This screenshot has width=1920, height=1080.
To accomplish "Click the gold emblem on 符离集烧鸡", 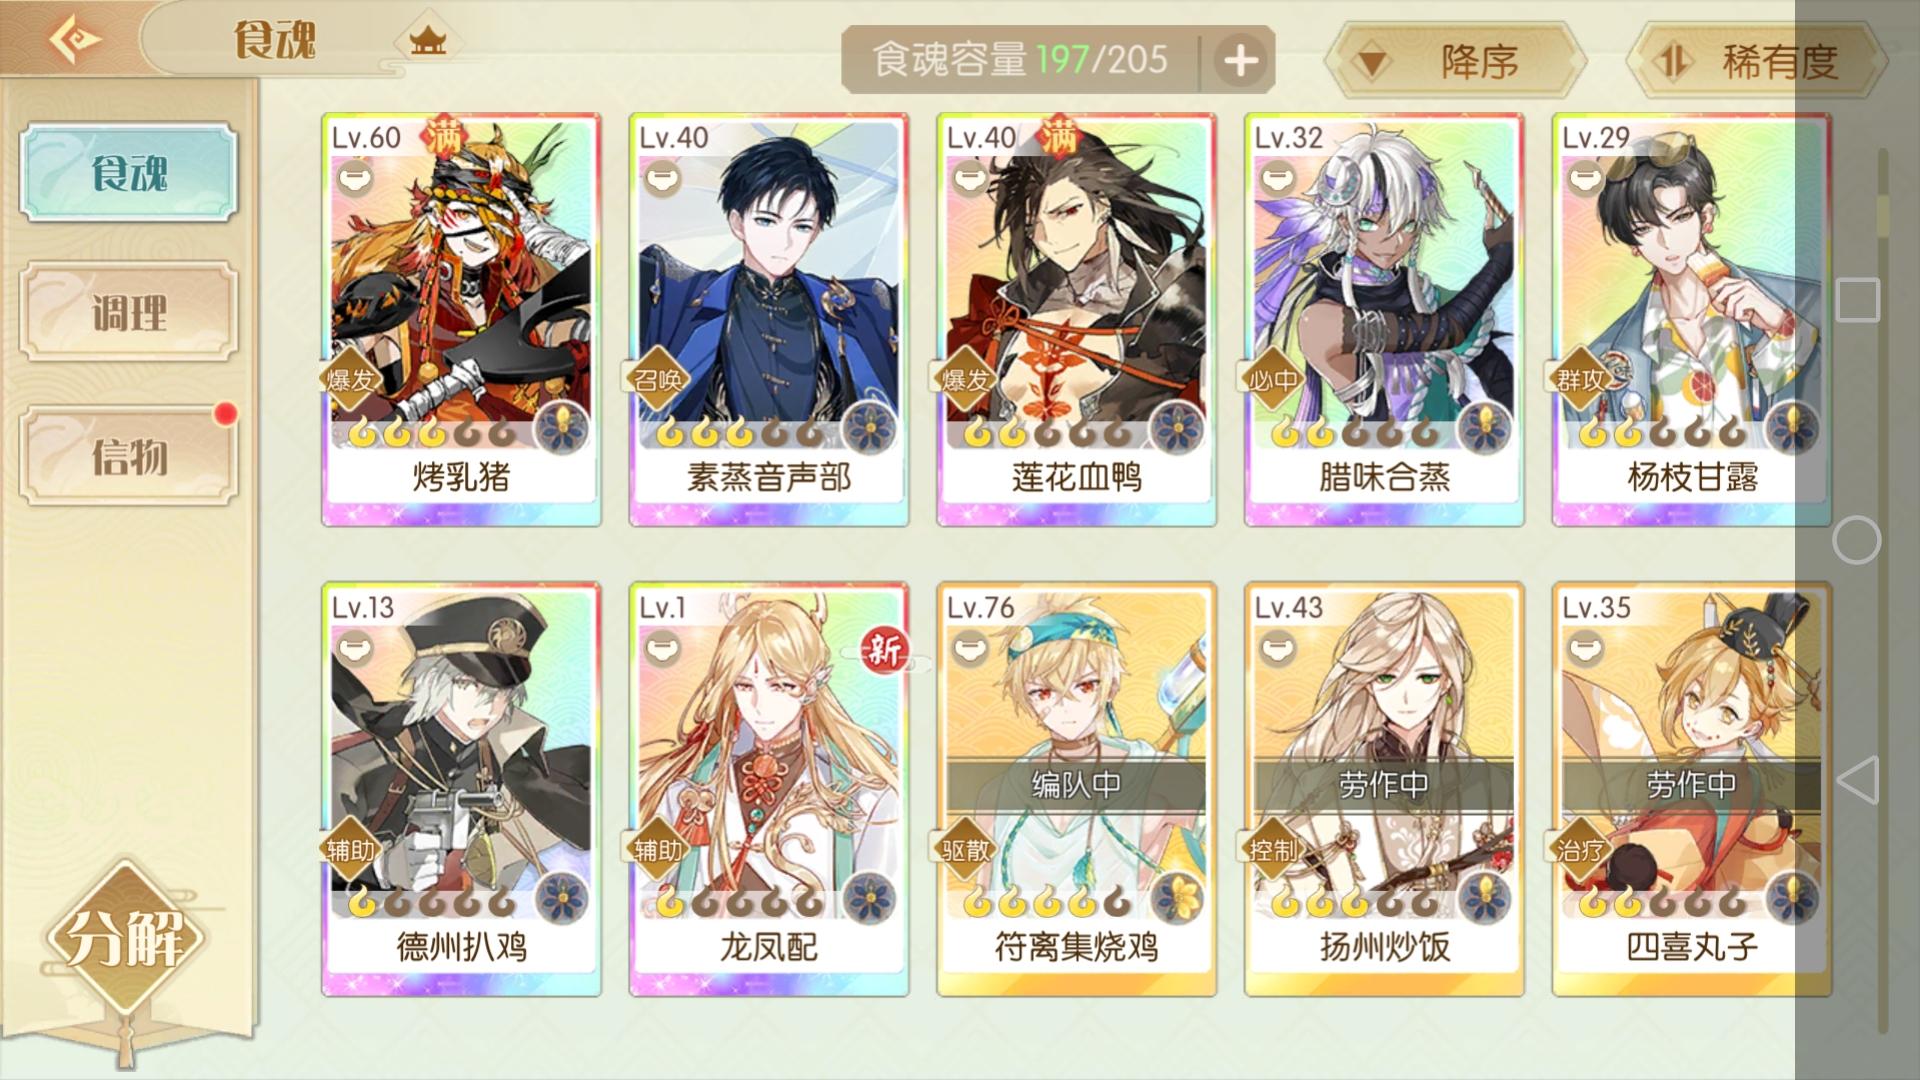I will (x=1177, y=899).
